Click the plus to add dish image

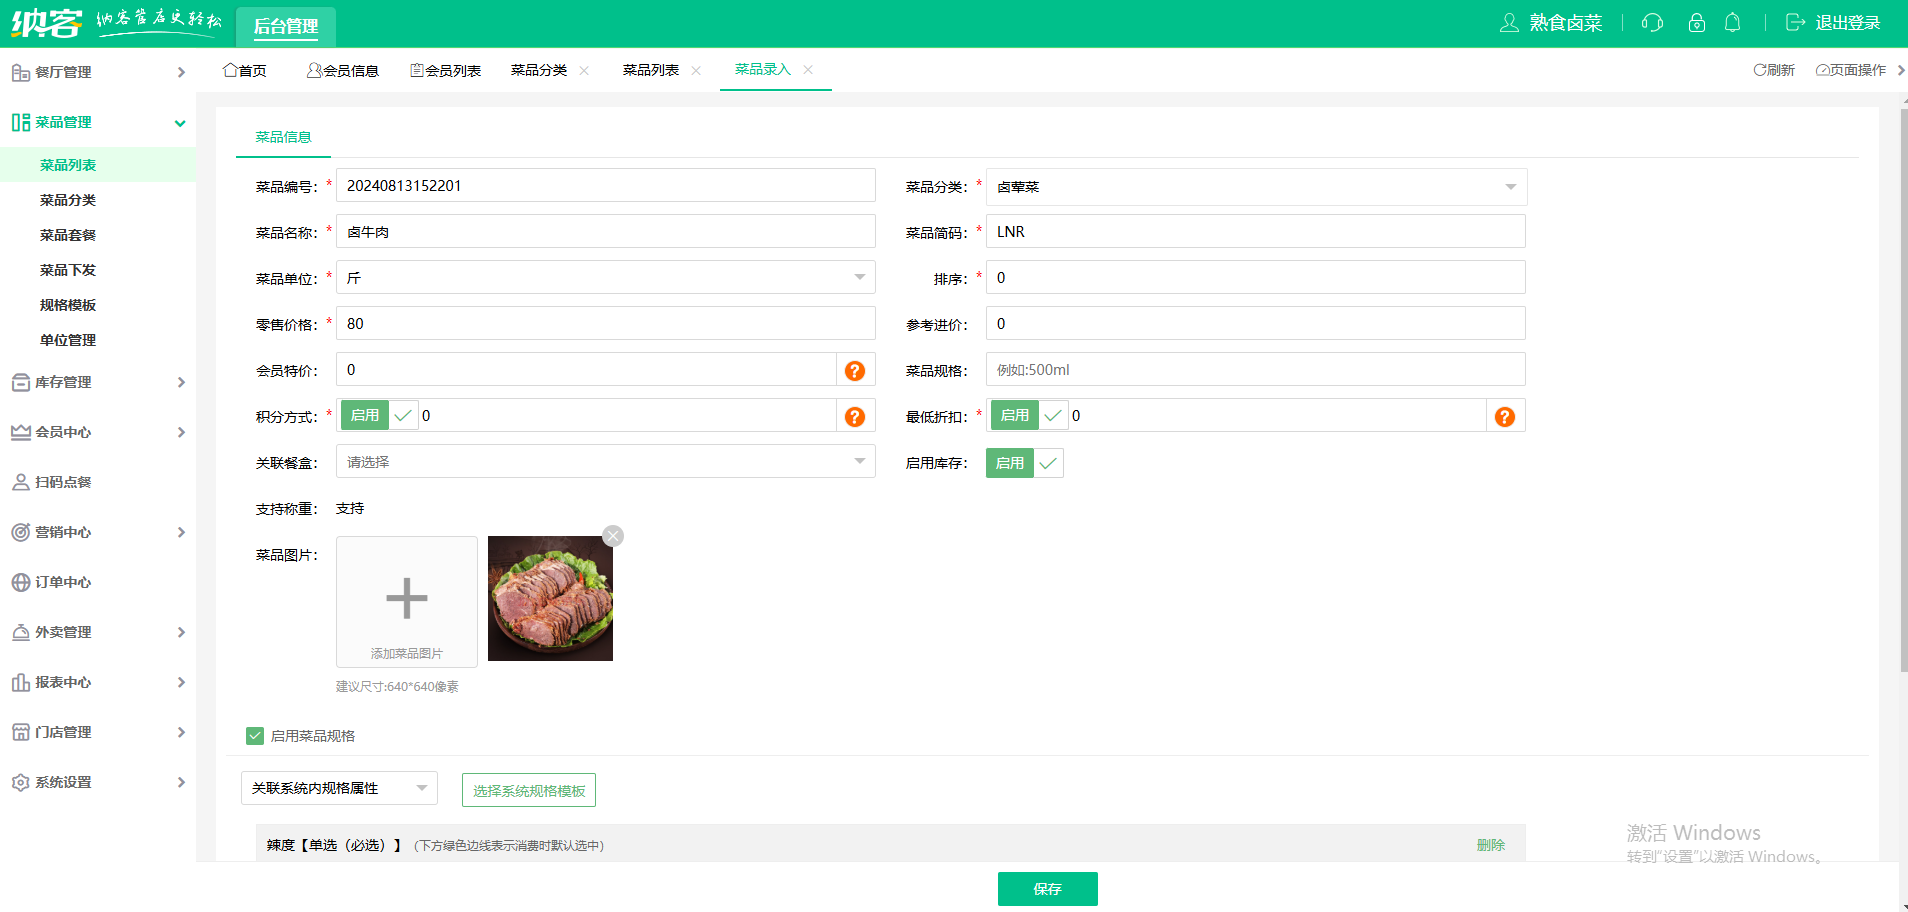406,599
